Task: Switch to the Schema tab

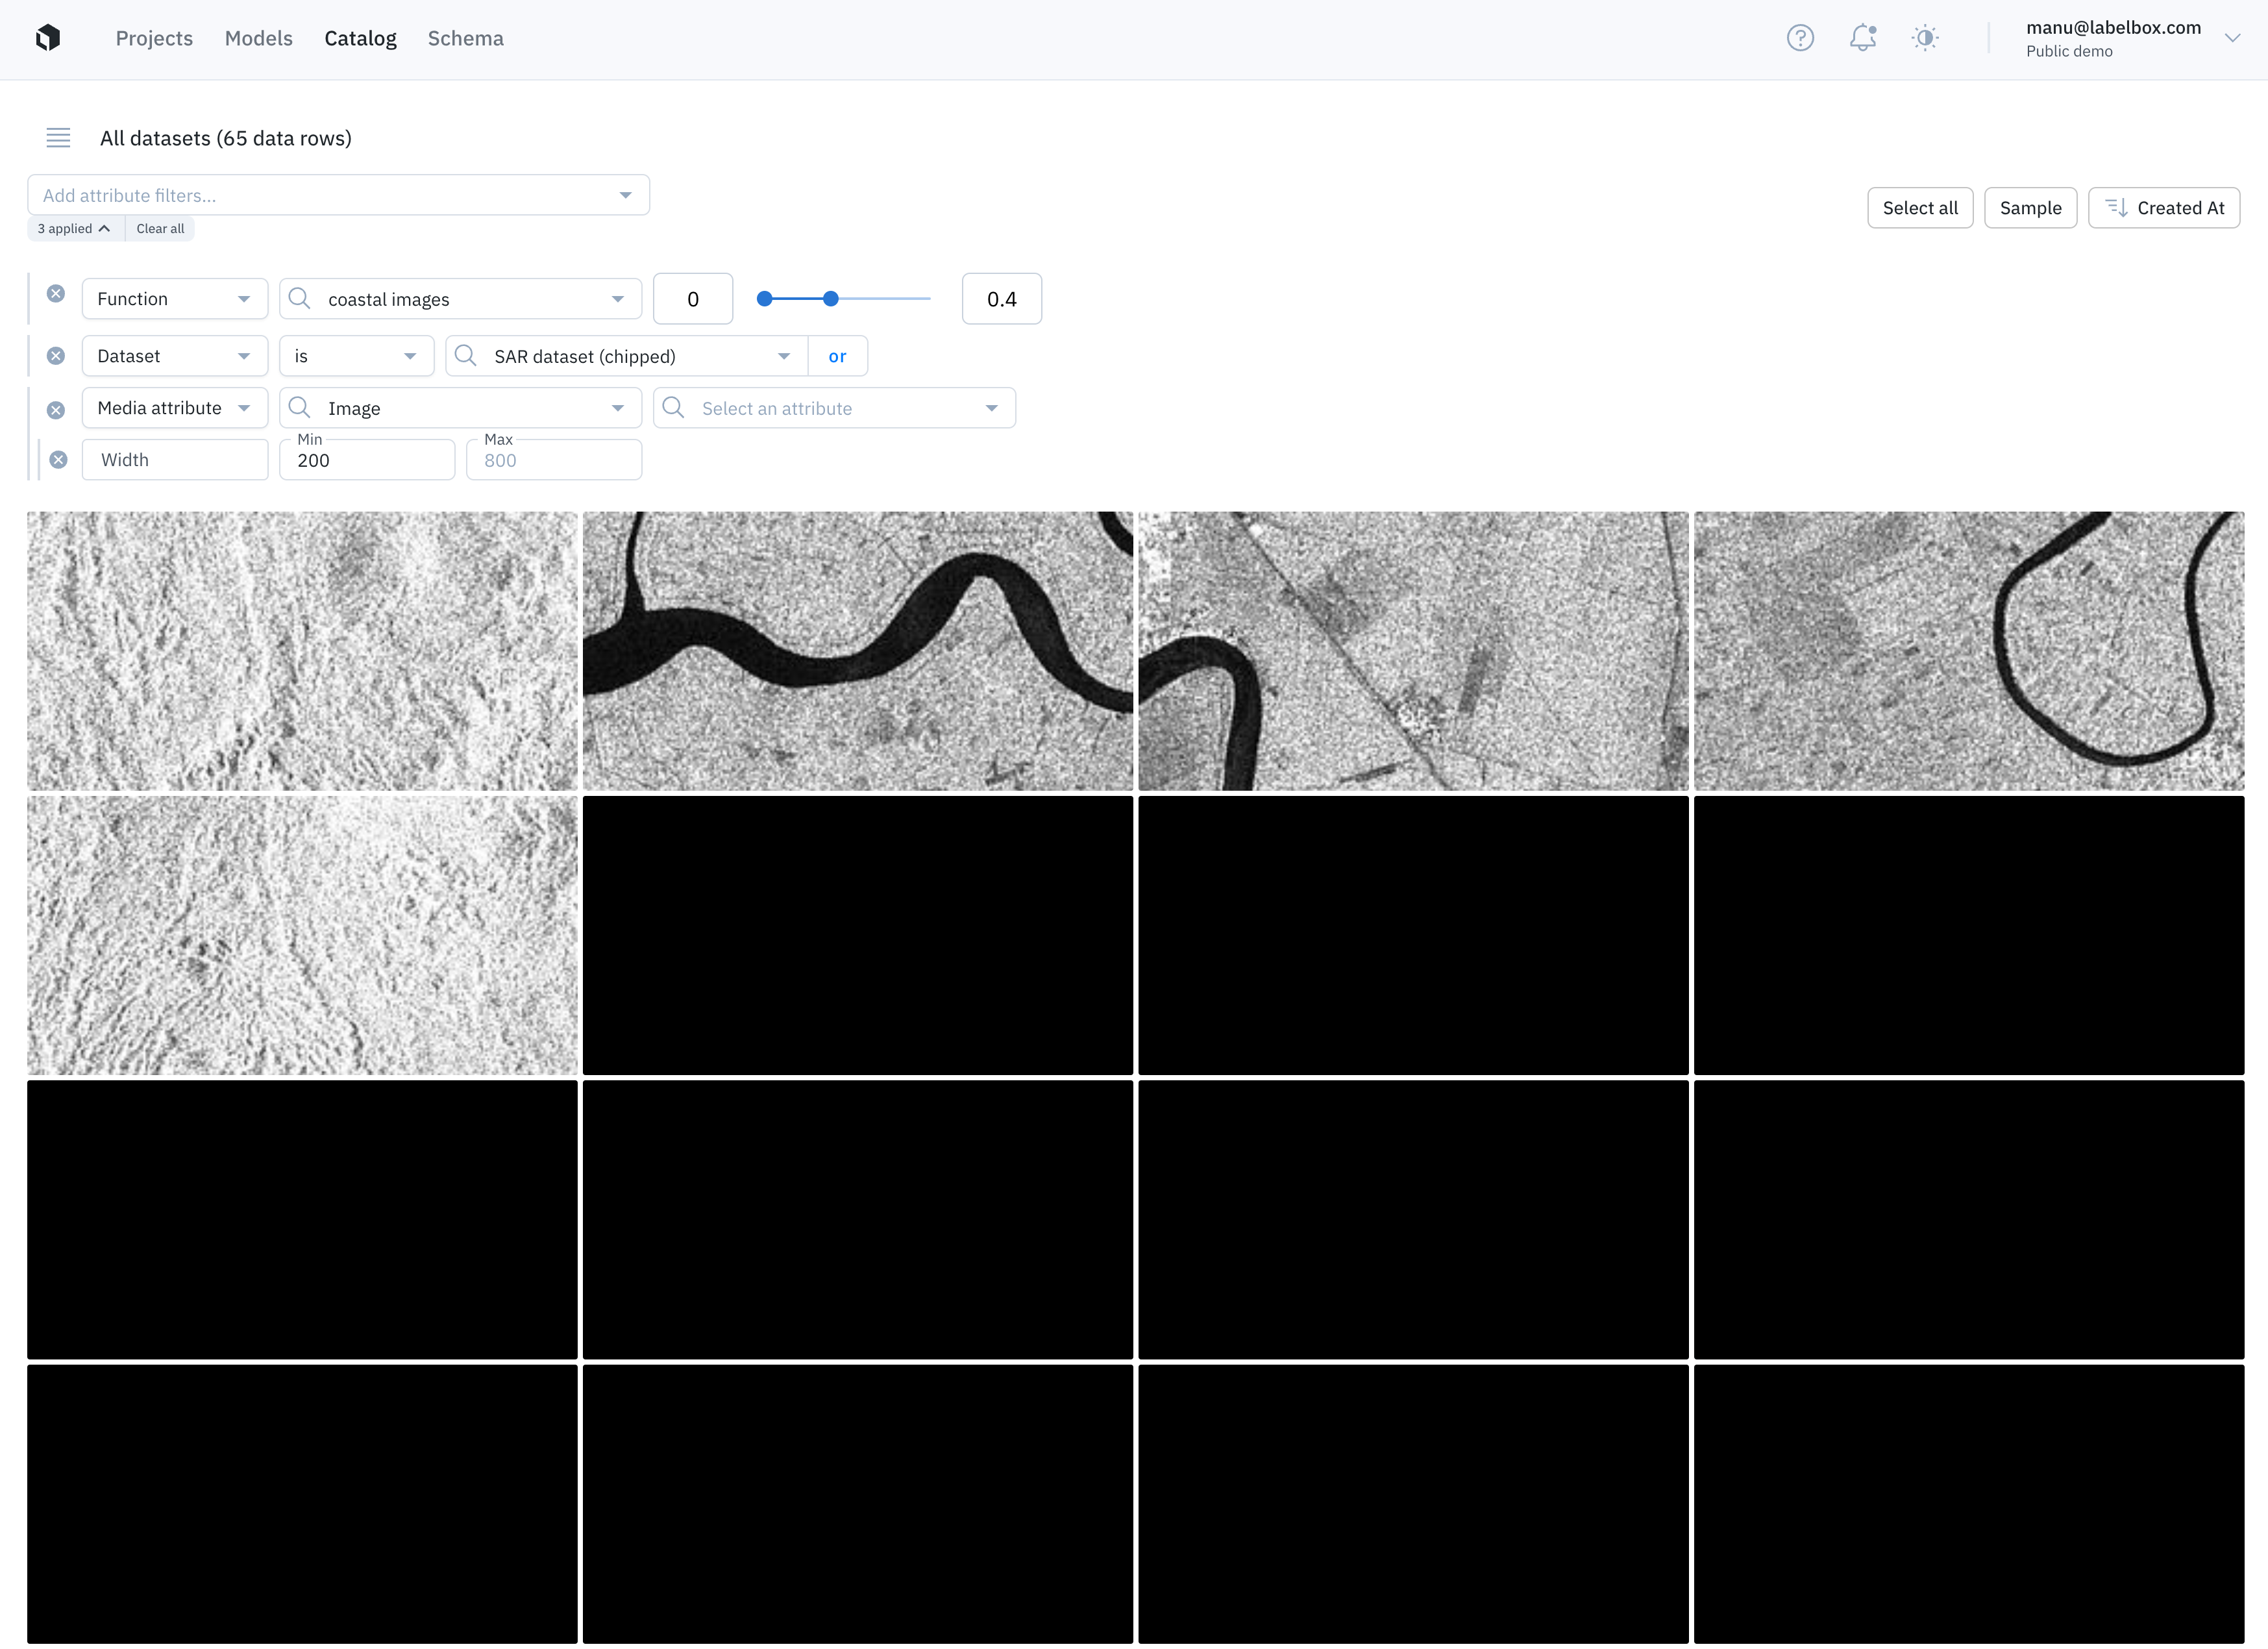Action: coord(465,38)
